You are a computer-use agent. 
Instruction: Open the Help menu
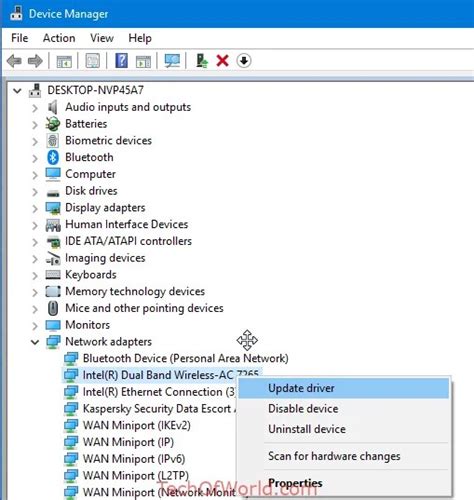(x=140, y=38)
